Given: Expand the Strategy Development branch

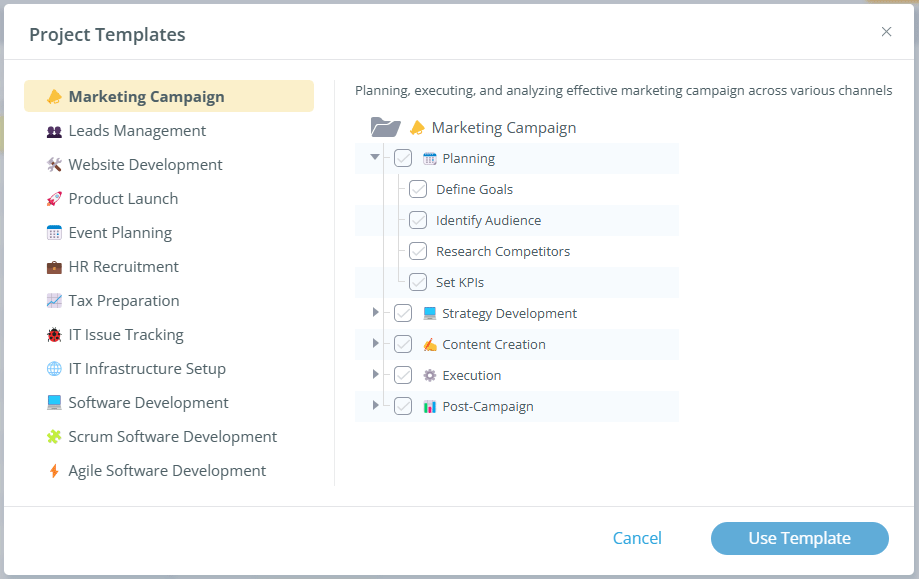Looking at the screenshot, I should click(375, 313).
